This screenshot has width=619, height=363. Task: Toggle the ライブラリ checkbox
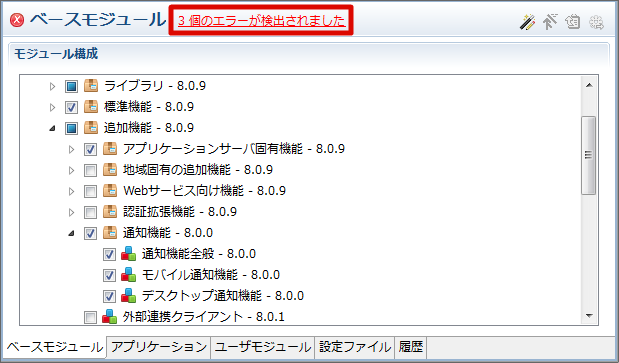(71, 86)
